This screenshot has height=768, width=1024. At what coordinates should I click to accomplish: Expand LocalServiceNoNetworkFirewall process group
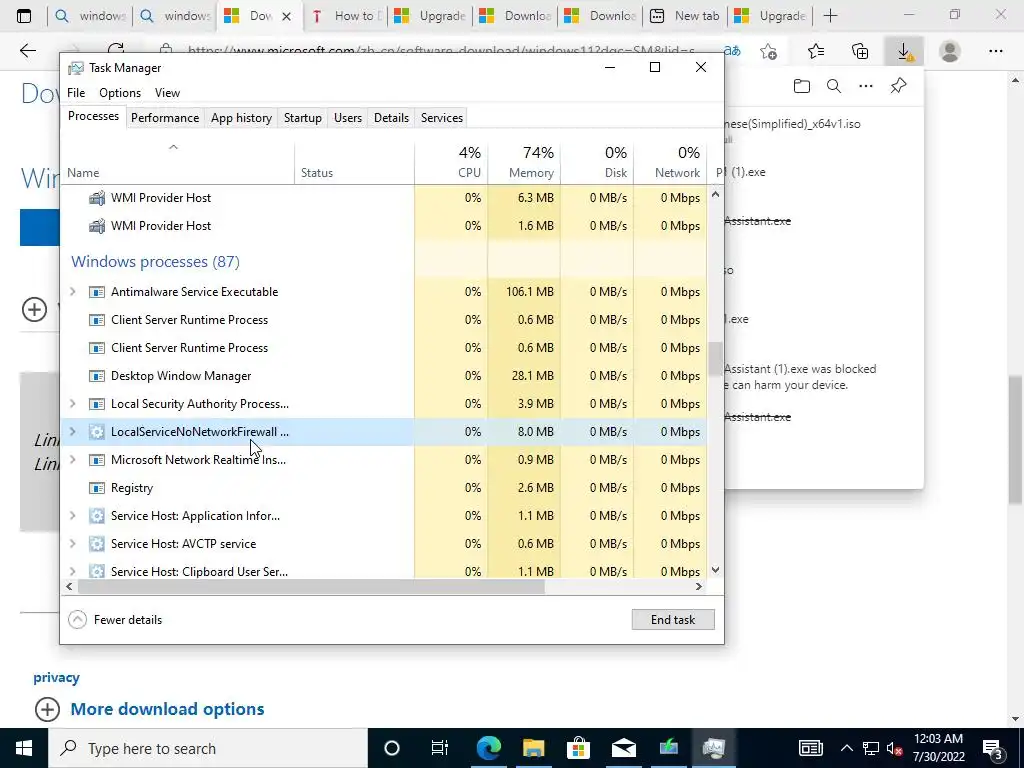tap(72, 432)
